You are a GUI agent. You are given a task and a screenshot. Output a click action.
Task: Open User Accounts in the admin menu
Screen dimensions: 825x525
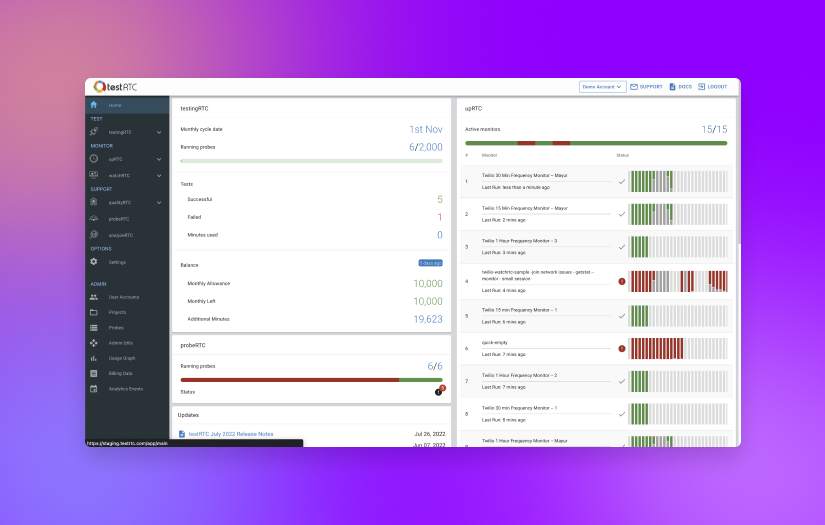127,297
